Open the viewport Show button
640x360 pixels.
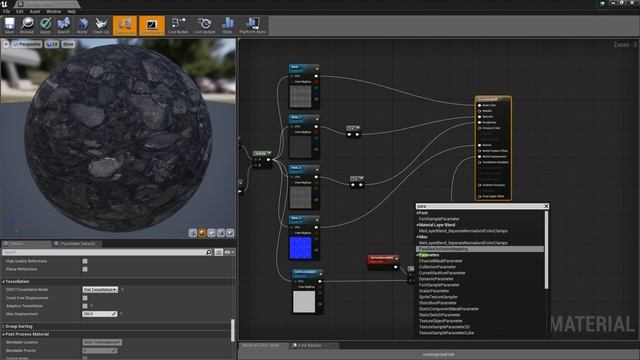[68, 44]
